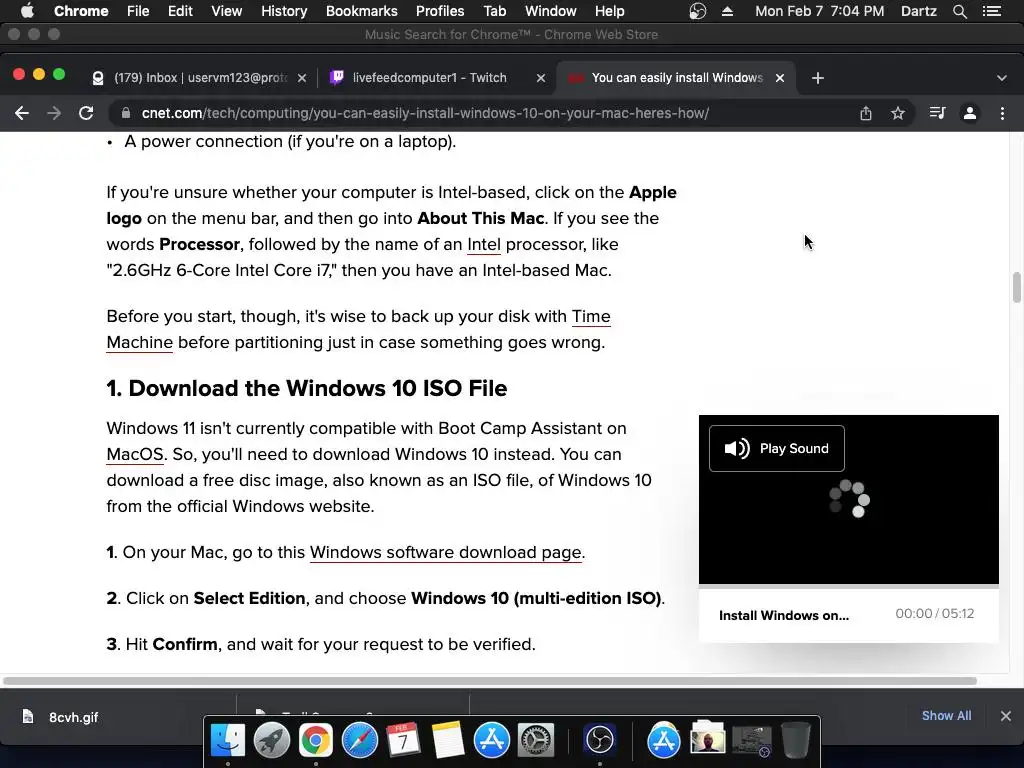Image resolution: width=1024 pixels, height=768 pixels.
Task: Bookmark this page with the star icon
Action: 898,113
